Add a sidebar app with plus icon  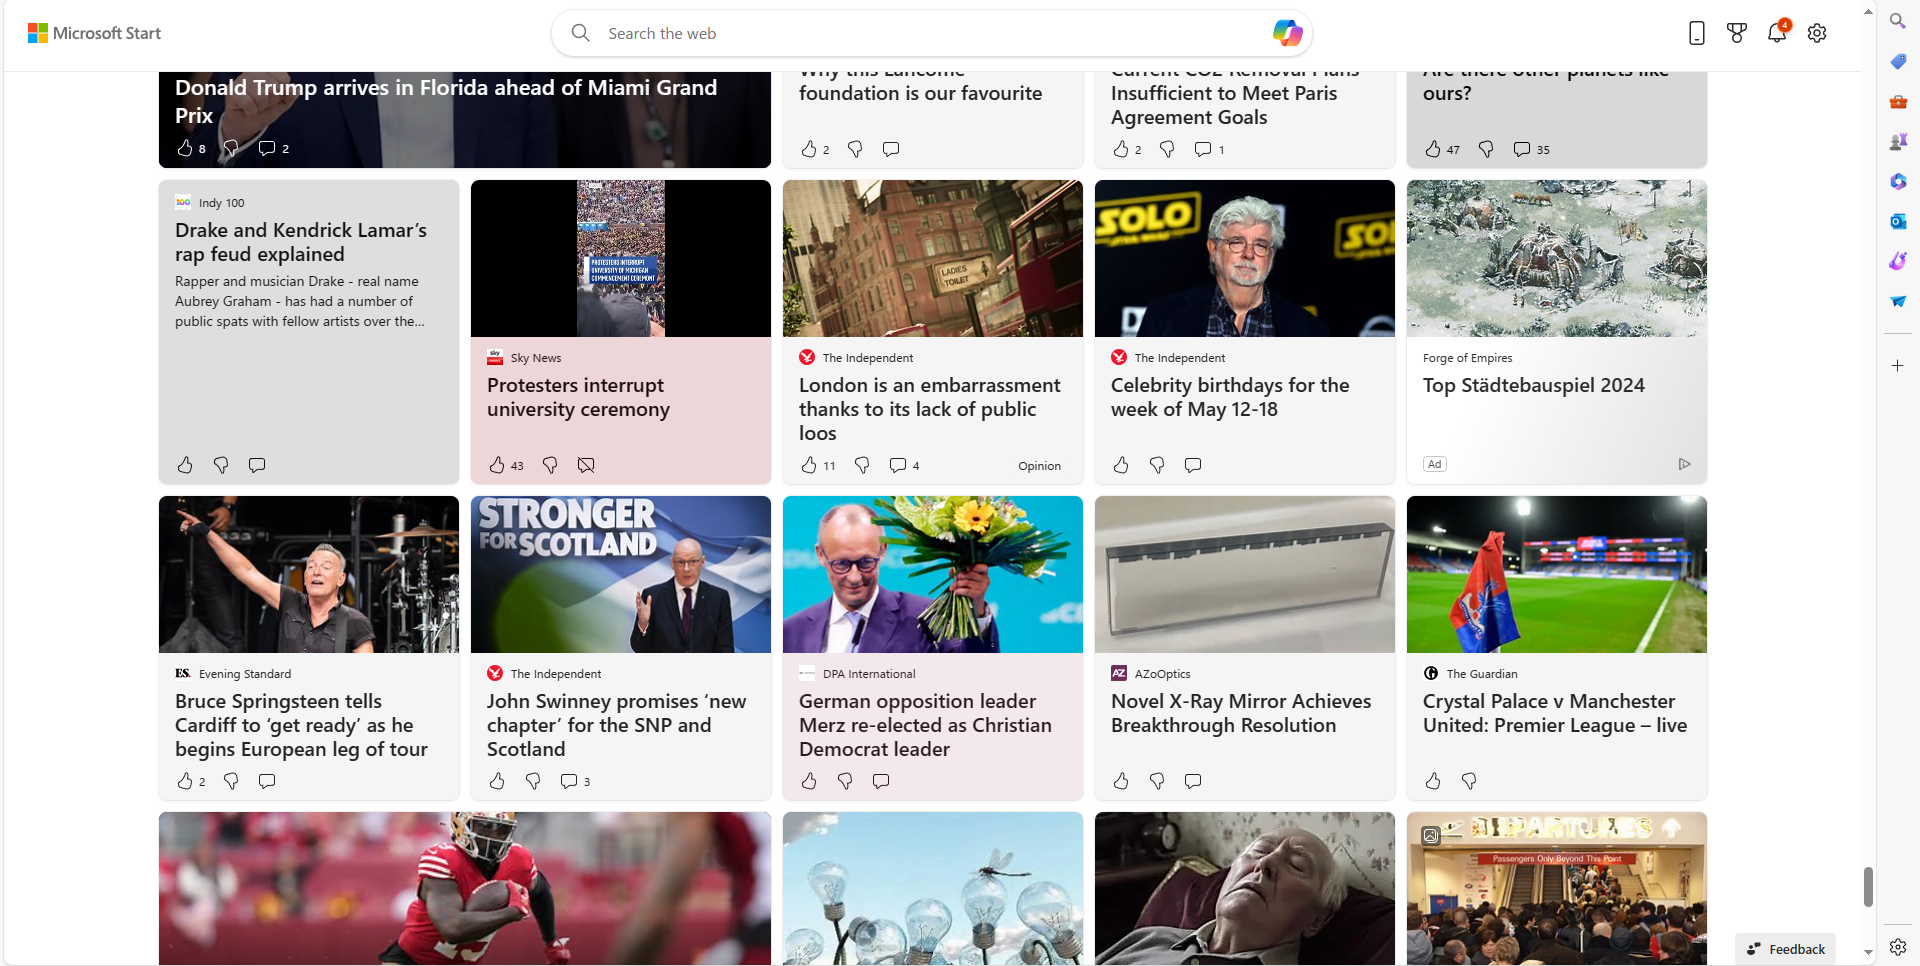pos(1897,366)
